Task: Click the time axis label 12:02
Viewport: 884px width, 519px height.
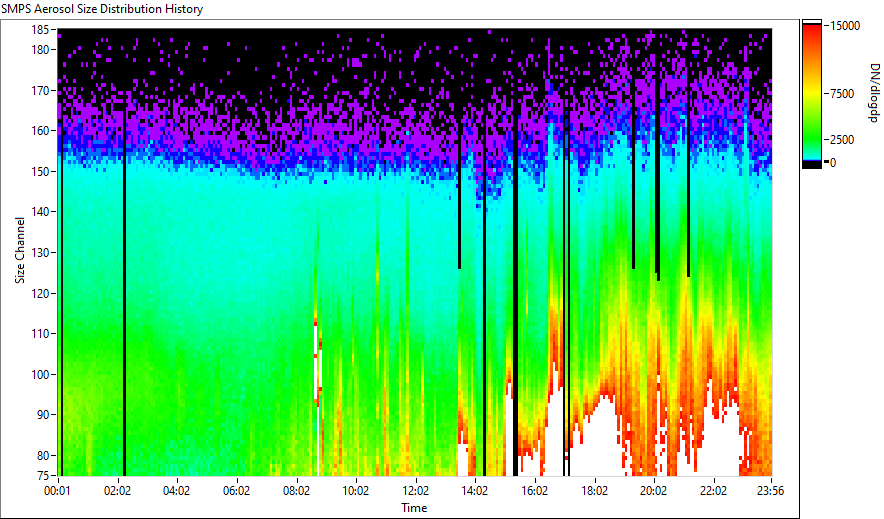Action: [x=416, y=491]
